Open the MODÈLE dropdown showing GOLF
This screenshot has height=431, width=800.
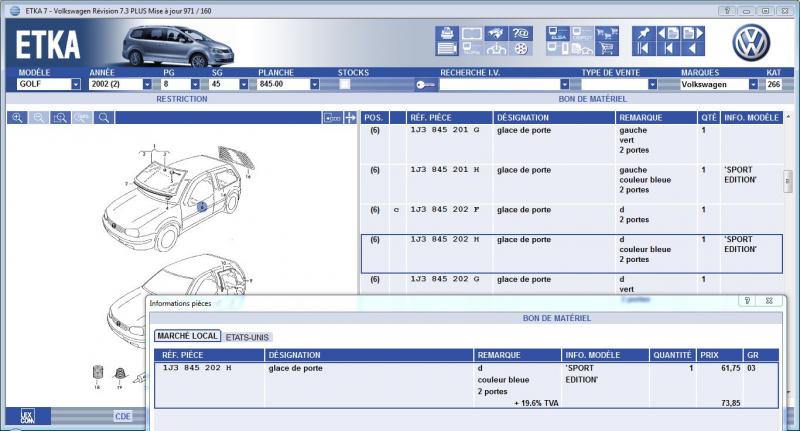(76, 84)
